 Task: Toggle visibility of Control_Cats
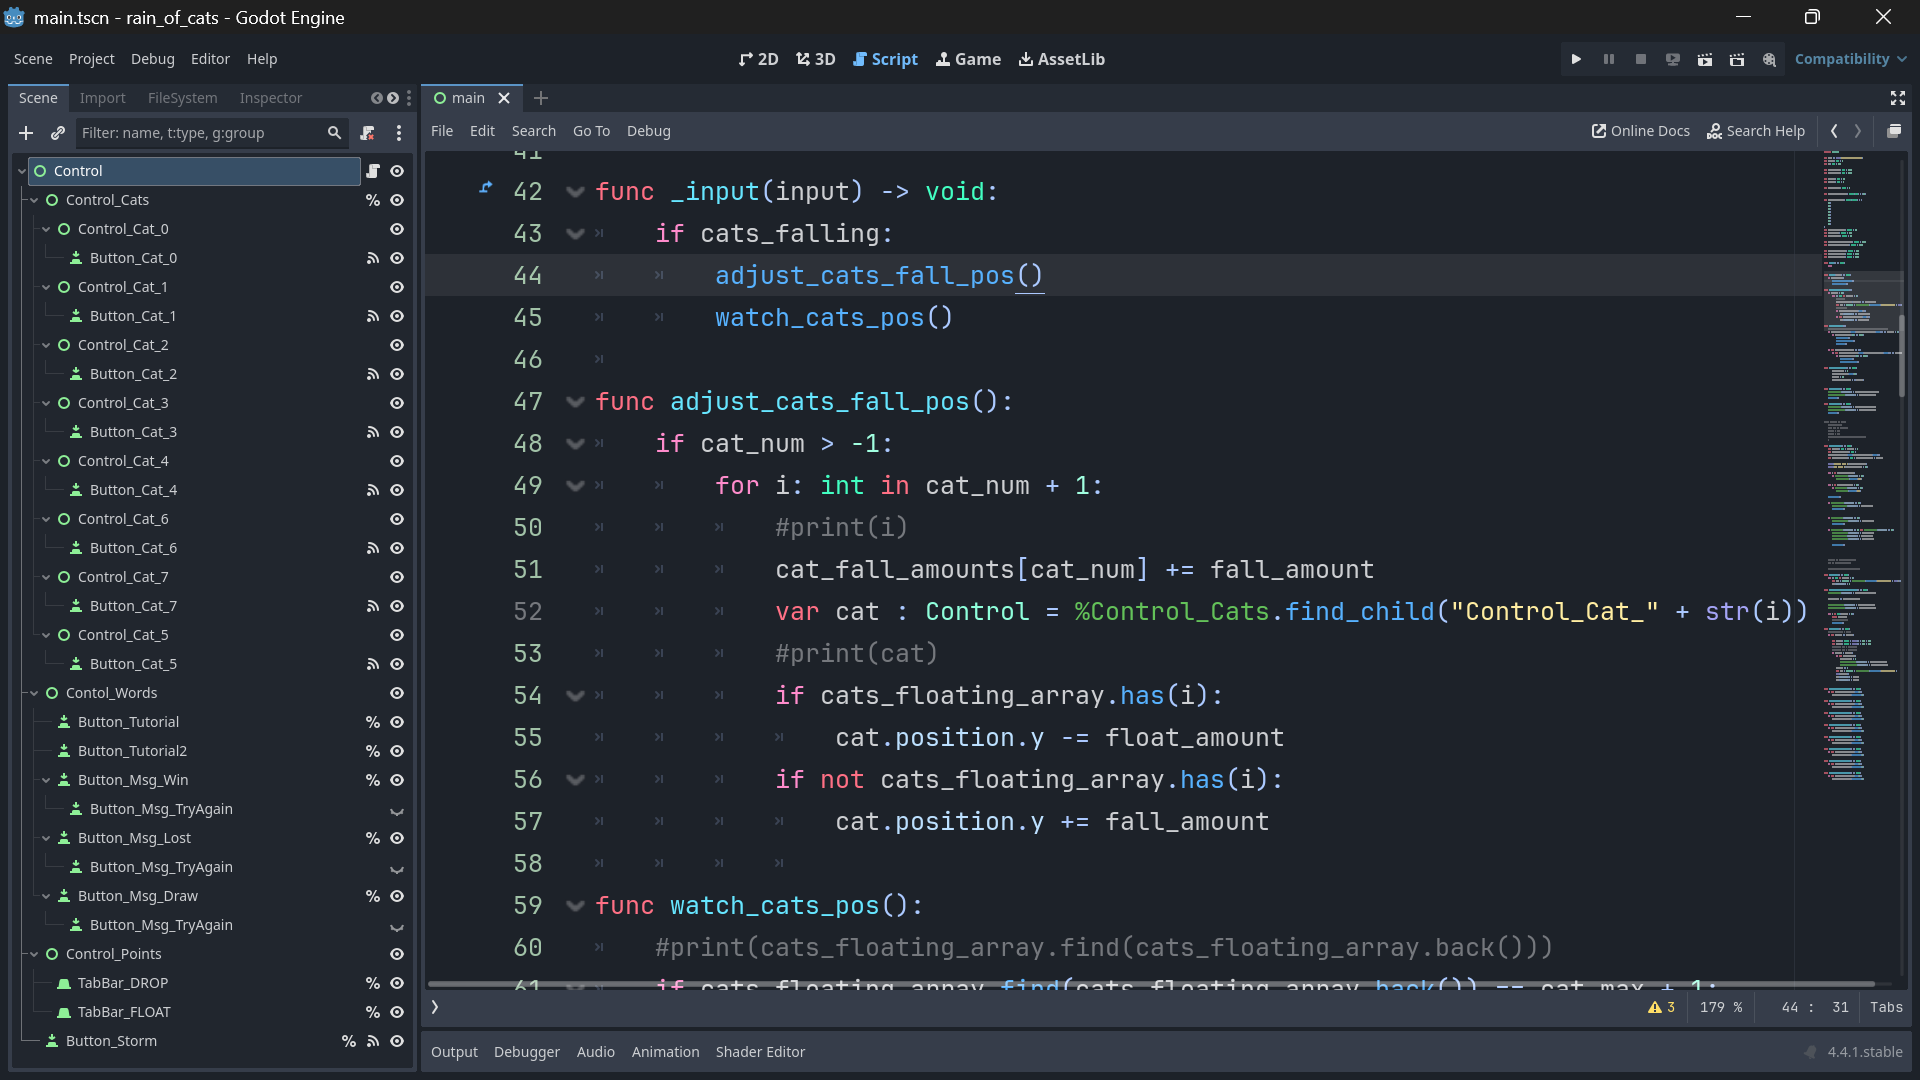(x=397, y=200)
